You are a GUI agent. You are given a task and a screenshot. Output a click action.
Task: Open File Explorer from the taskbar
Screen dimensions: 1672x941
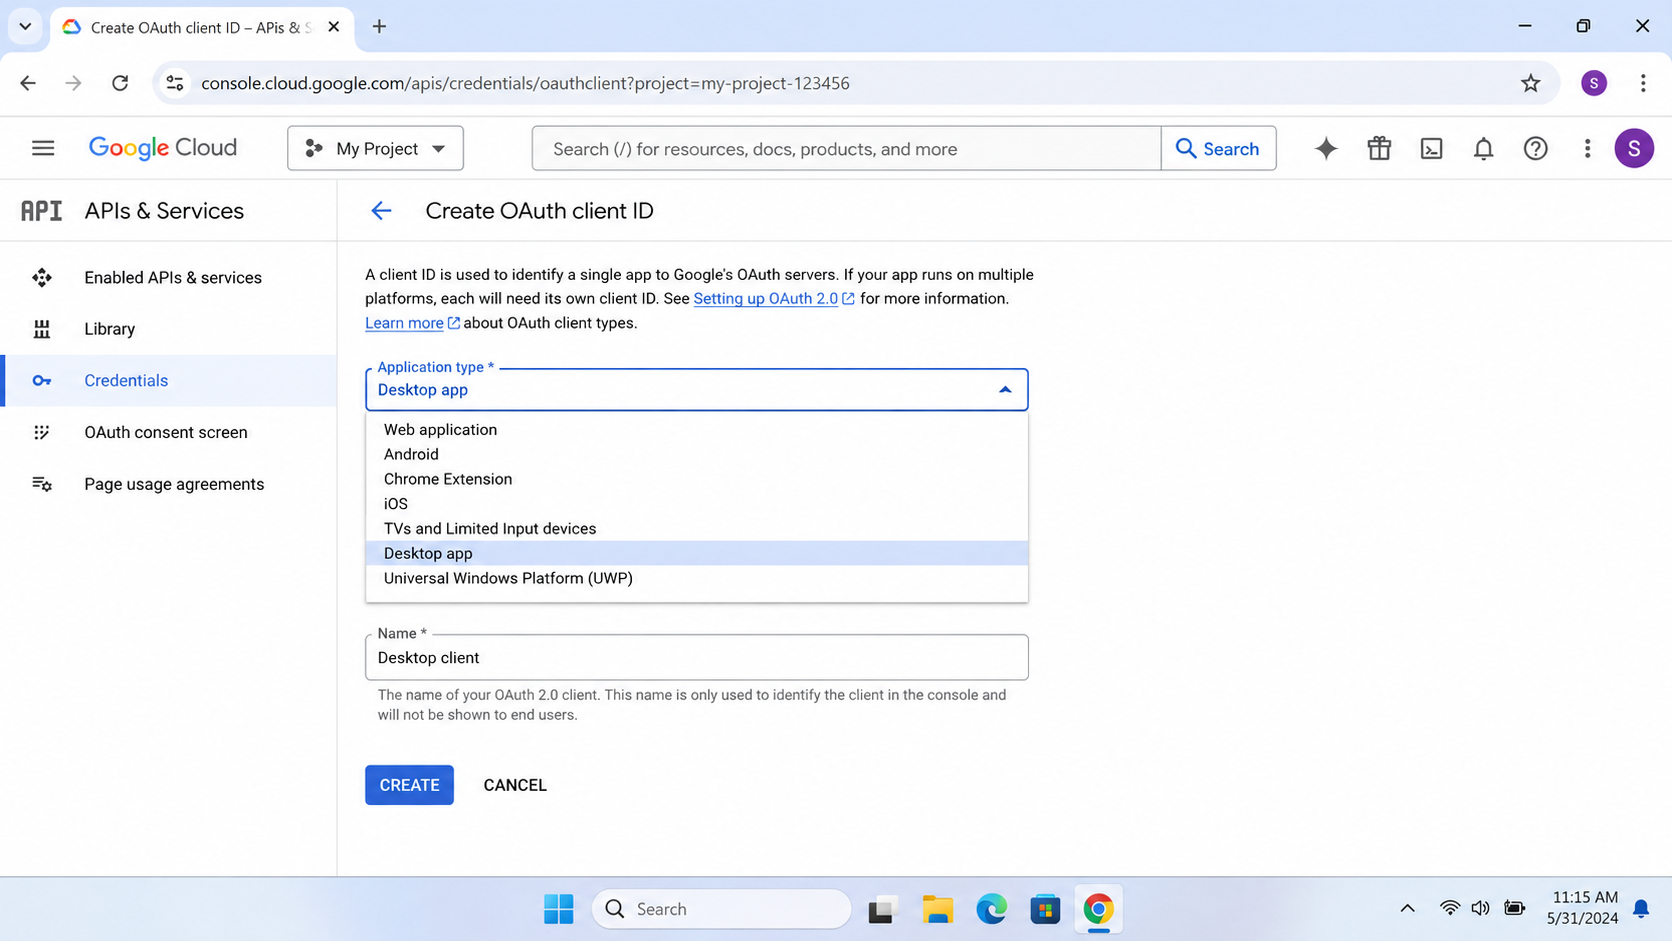pos(937,909)
